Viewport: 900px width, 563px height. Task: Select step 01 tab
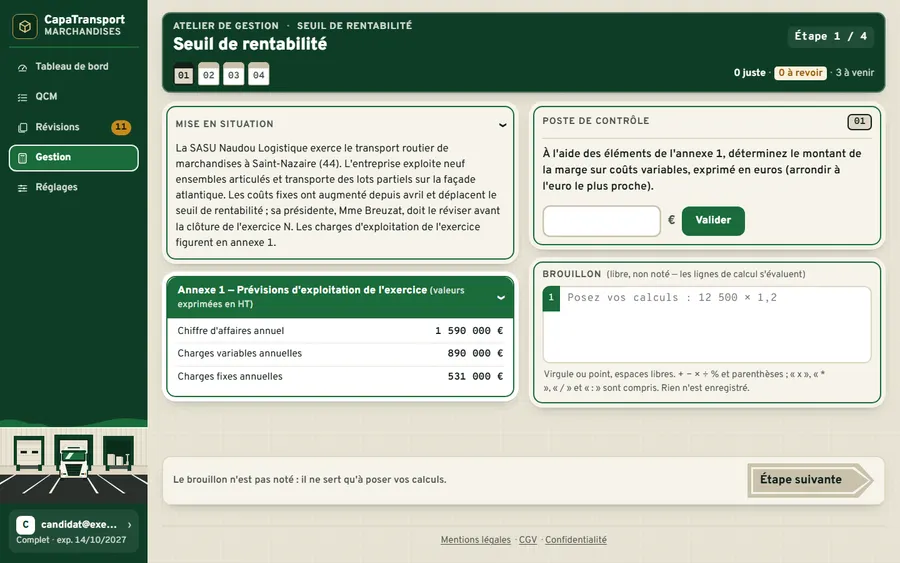(x=184, y=75)
